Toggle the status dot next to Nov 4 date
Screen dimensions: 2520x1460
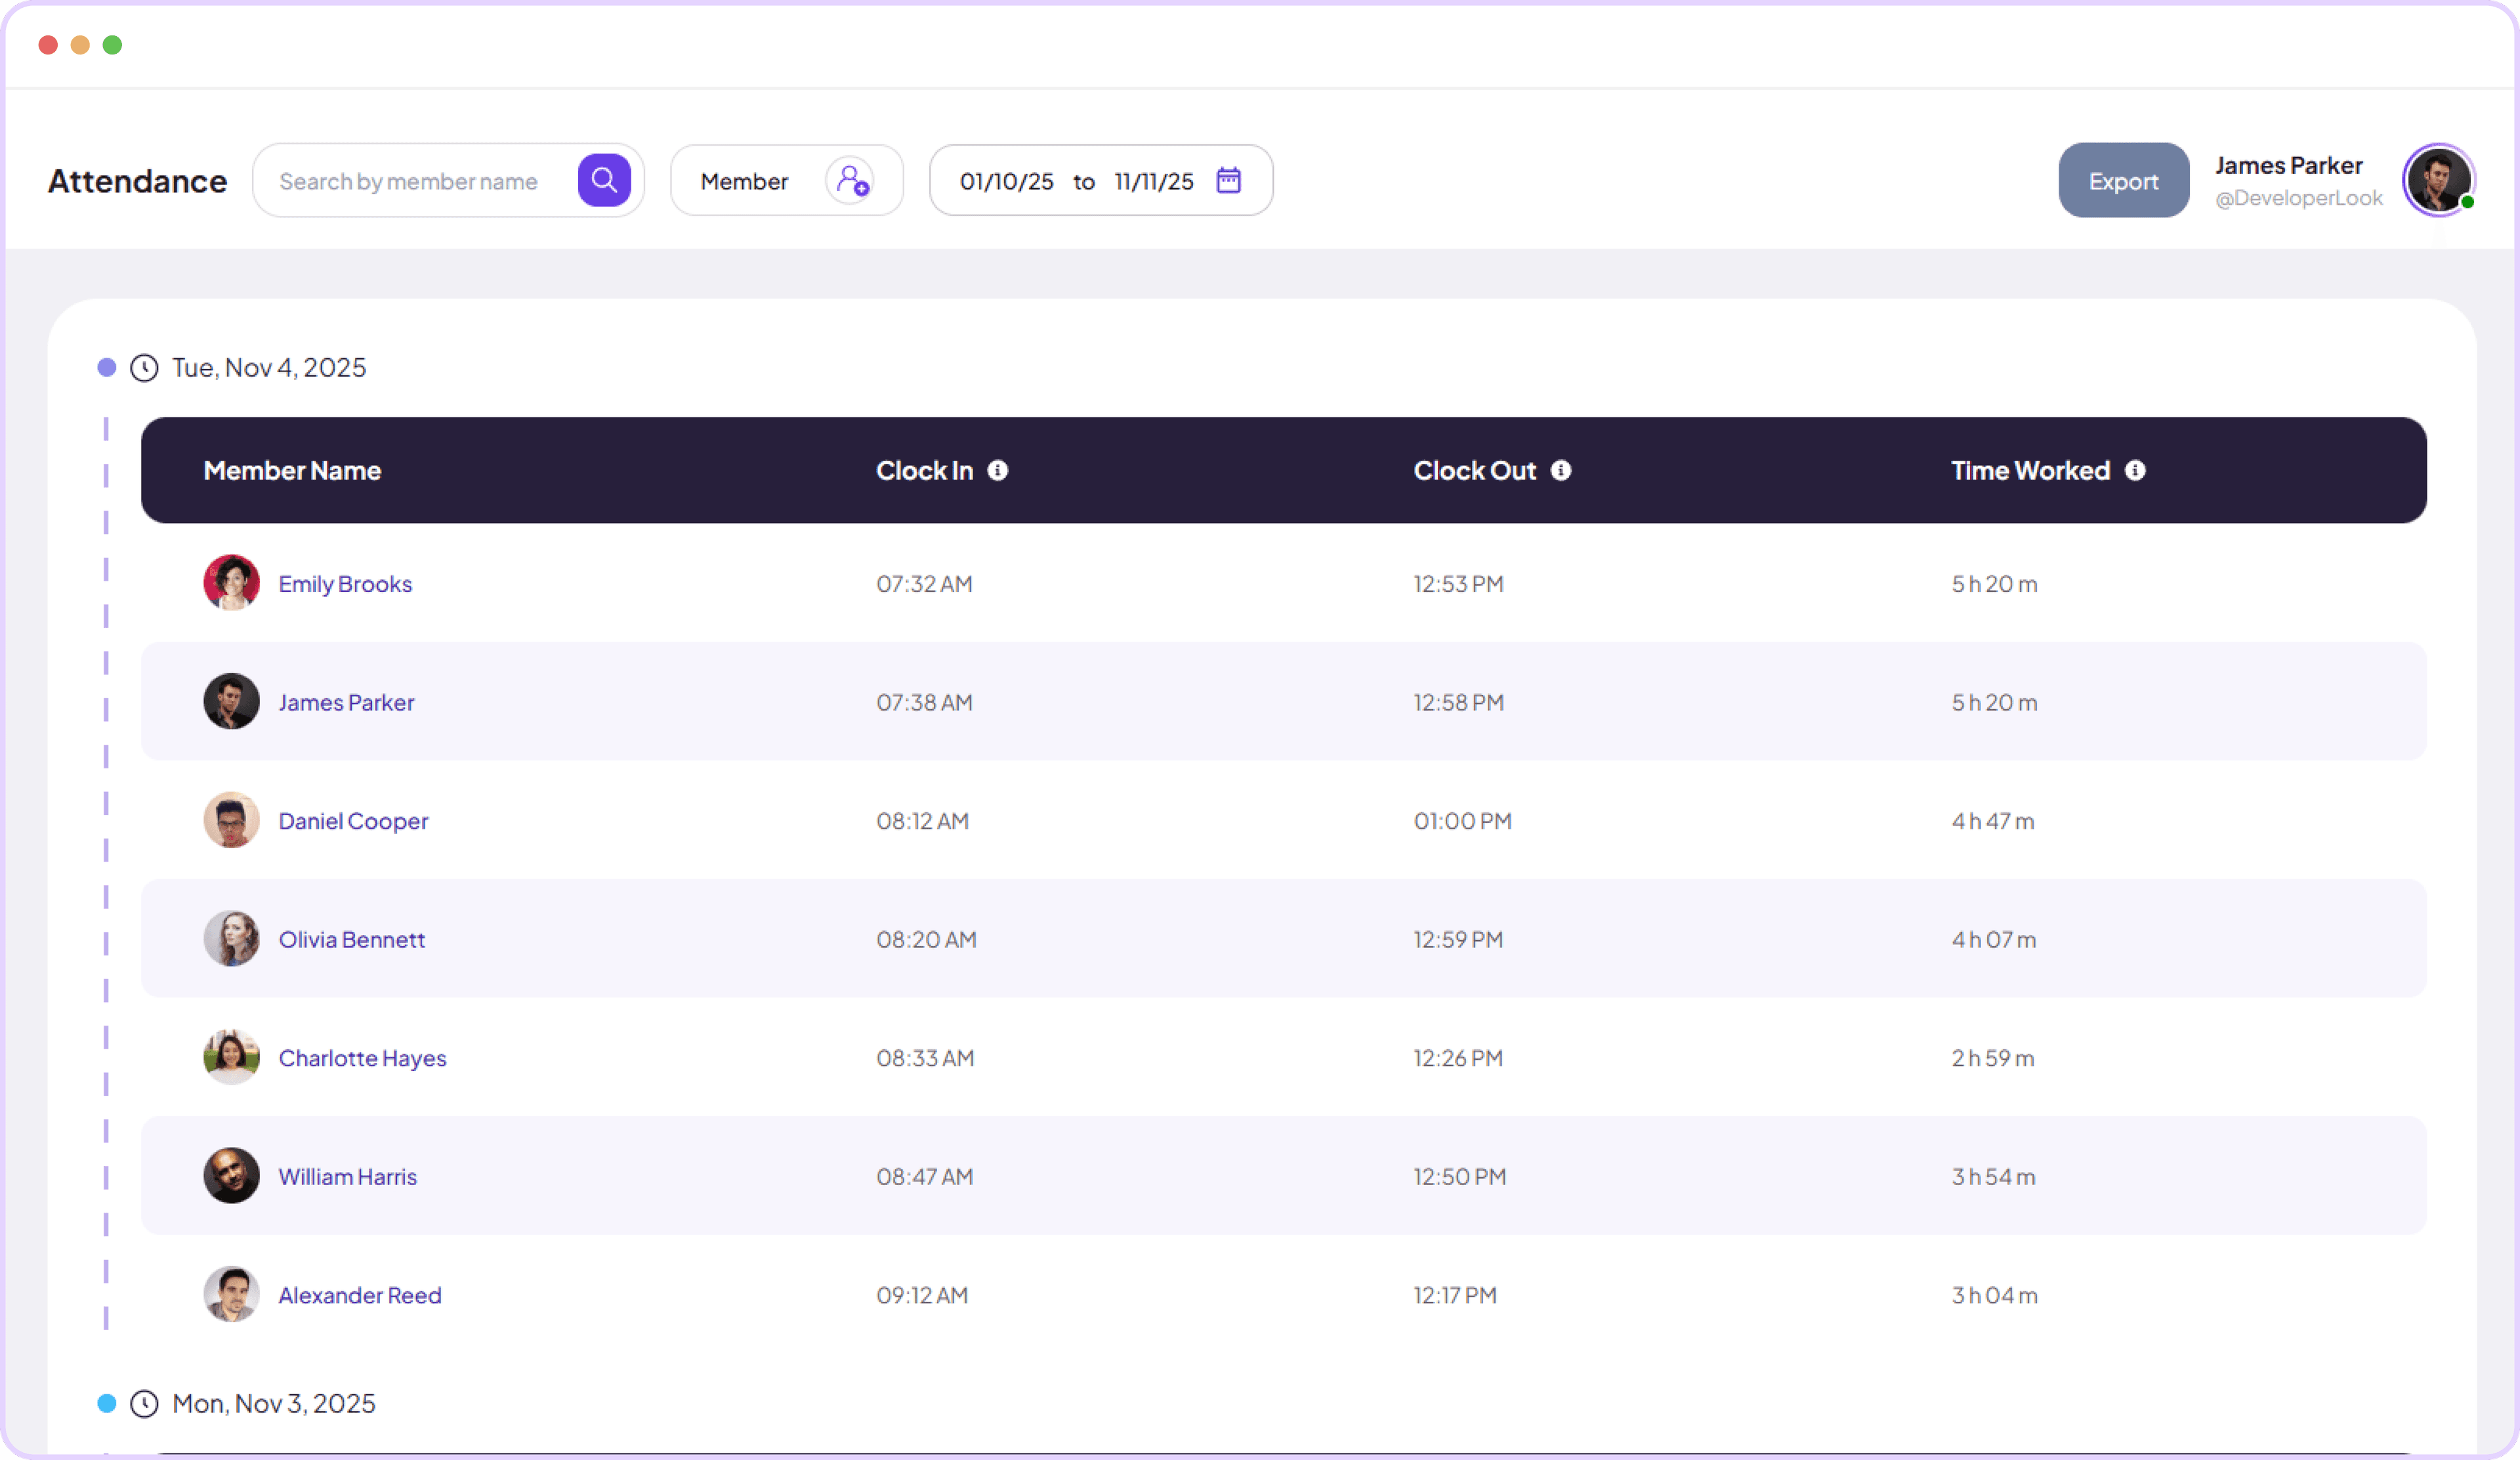pyautogui.click(x=106, y=367)
